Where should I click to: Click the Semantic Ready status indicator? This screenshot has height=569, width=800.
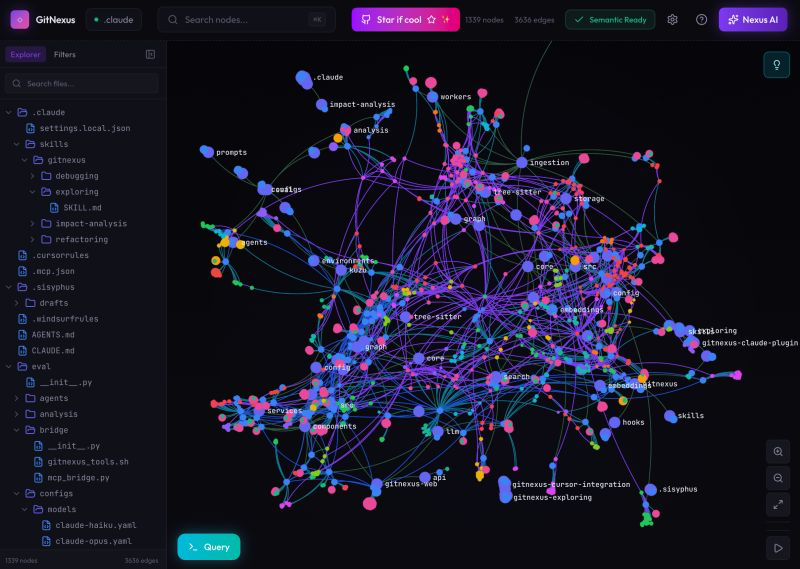tap(610, 20)
